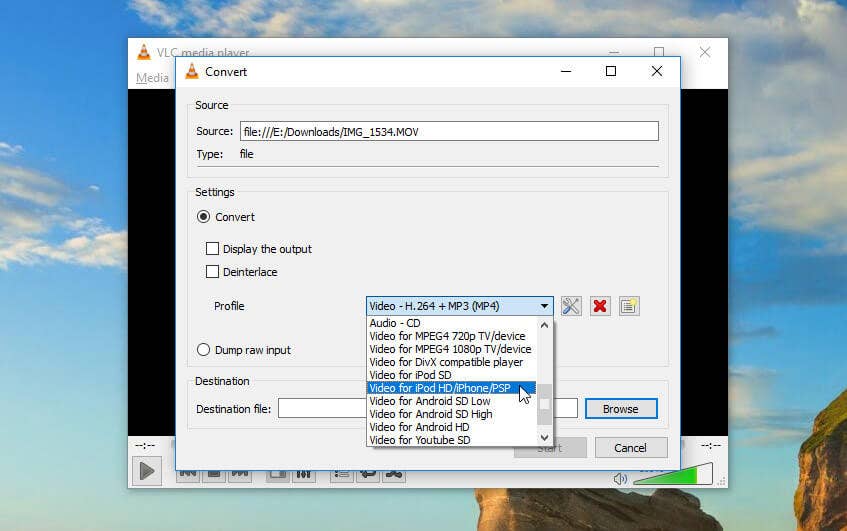Image resolution: width=847 pixels, height=531 pixels.
Task: Collapse the Profile dropdown arrow
Action: pyautogui.click(x=544, y=306)
